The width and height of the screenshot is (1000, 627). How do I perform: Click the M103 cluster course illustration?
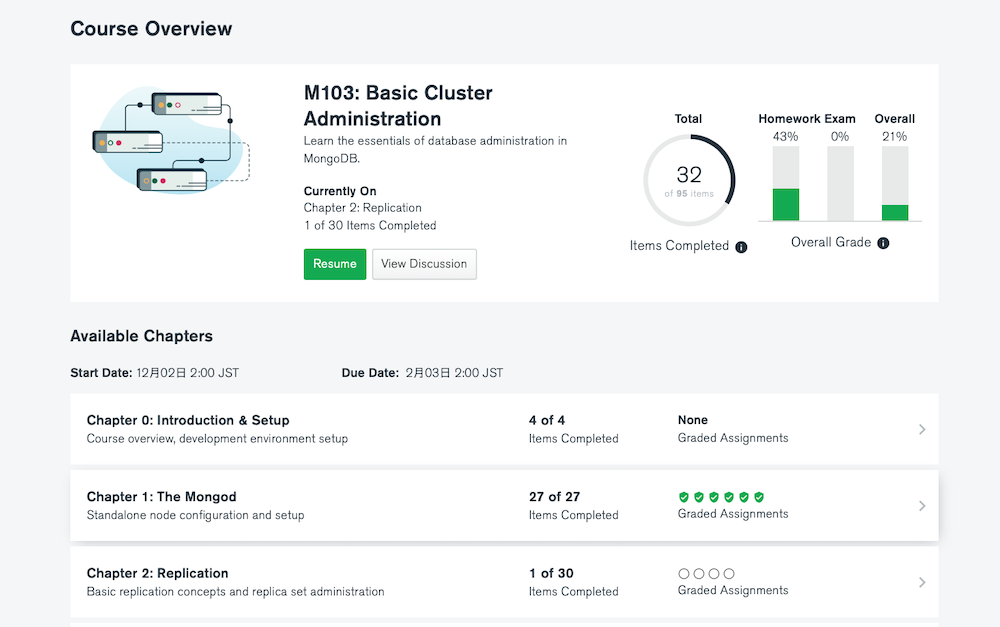[172, 140]
